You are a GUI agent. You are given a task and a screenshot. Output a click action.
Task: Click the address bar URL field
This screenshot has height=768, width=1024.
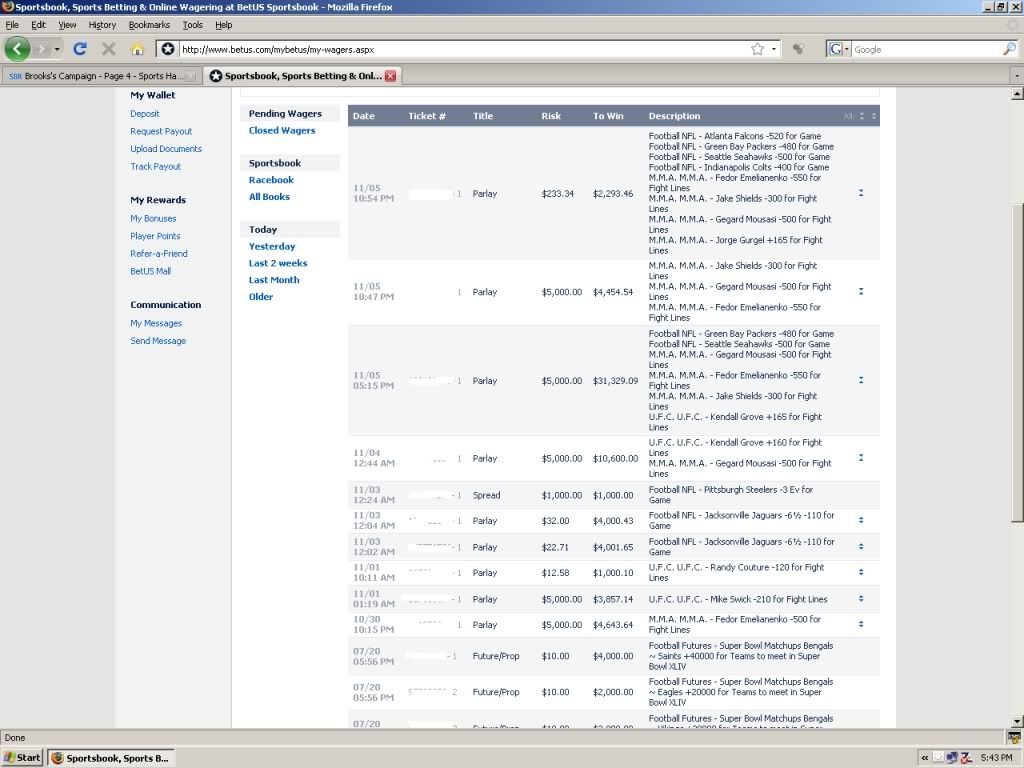tap(464, 49)
